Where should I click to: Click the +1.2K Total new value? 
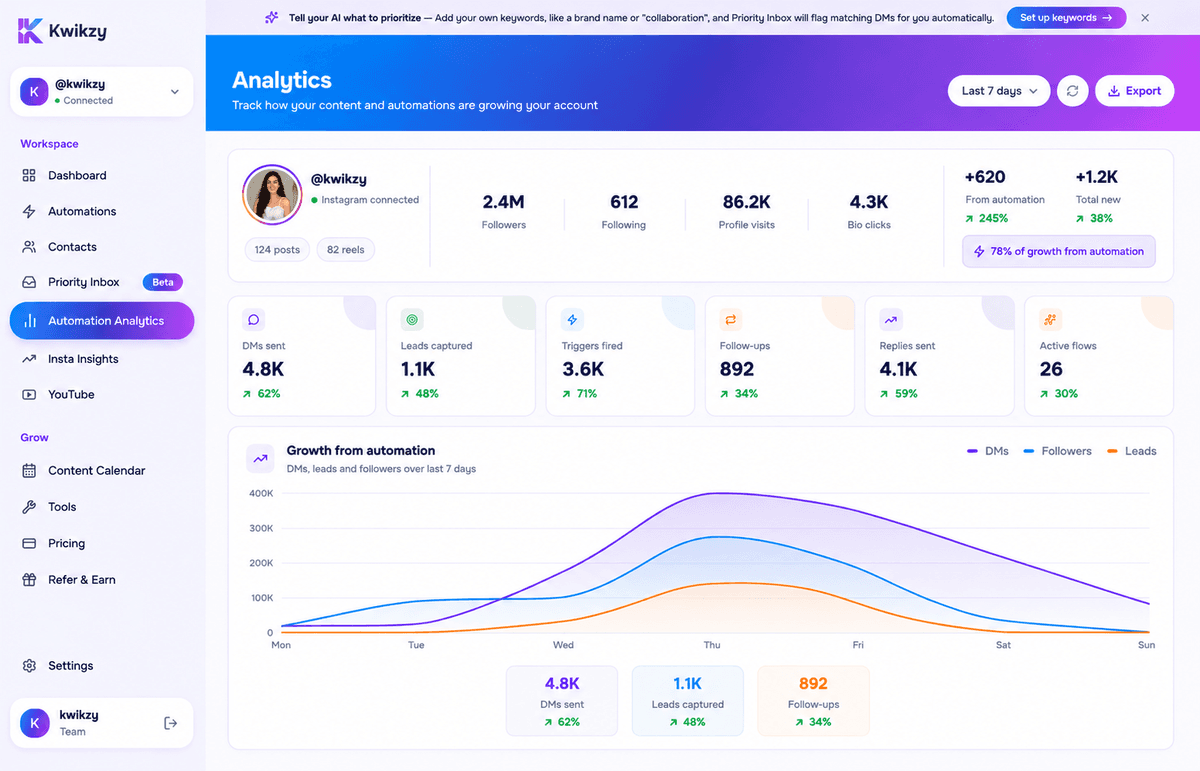tap(1097, 177)
